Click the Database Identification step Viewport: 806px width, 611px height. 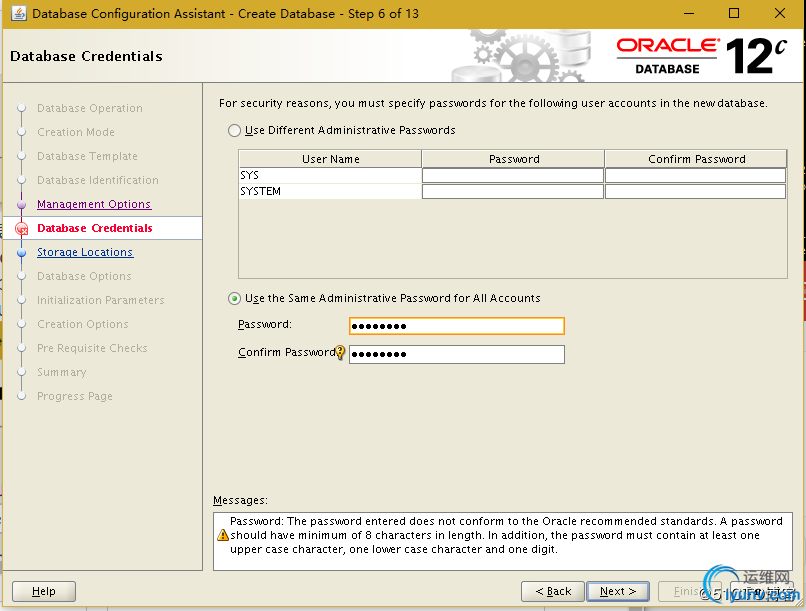pos(98,180)
